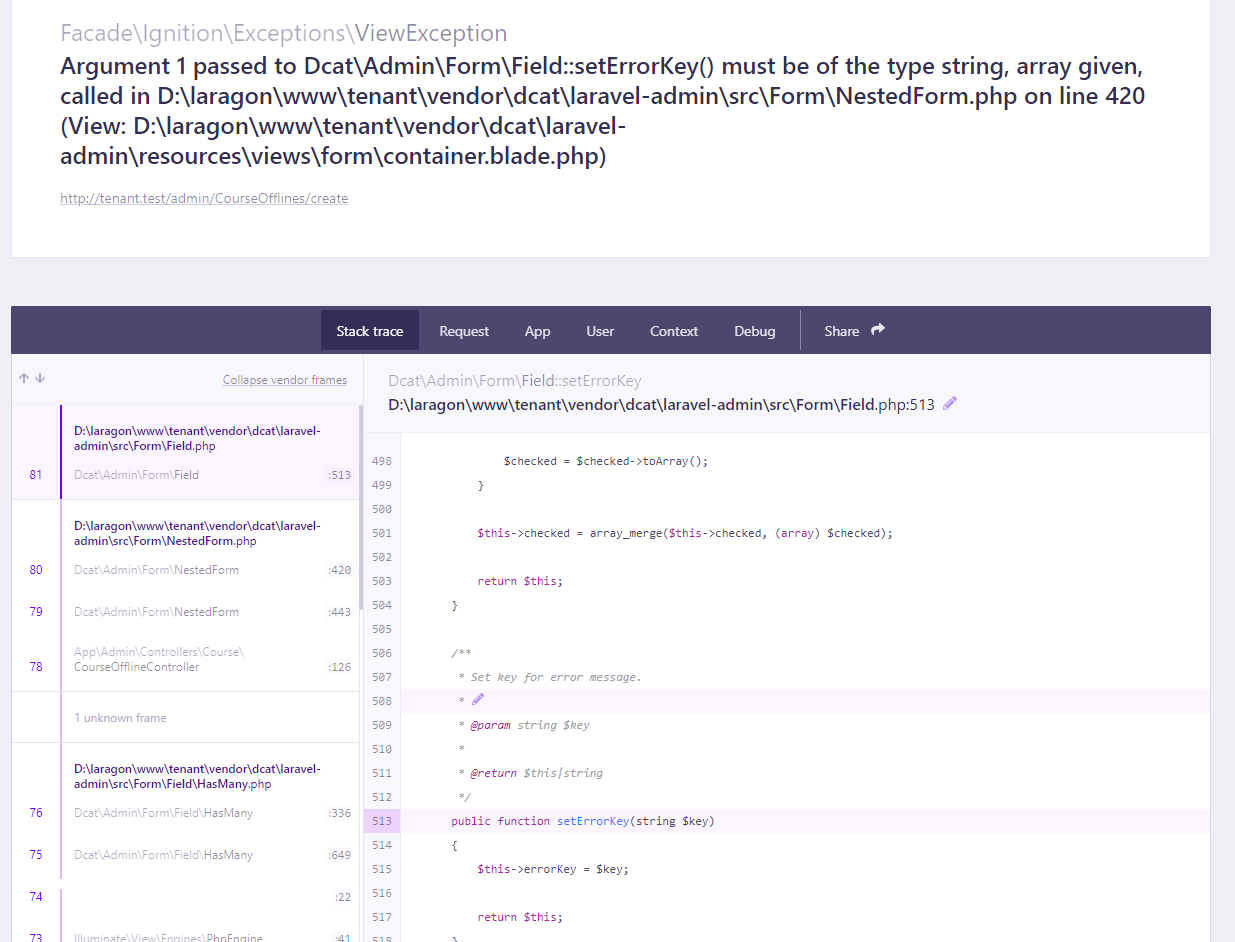This screenshot has width=1235, height=942.
Task: Switch to Stack trace tab
Action: (x=370, y=331)
